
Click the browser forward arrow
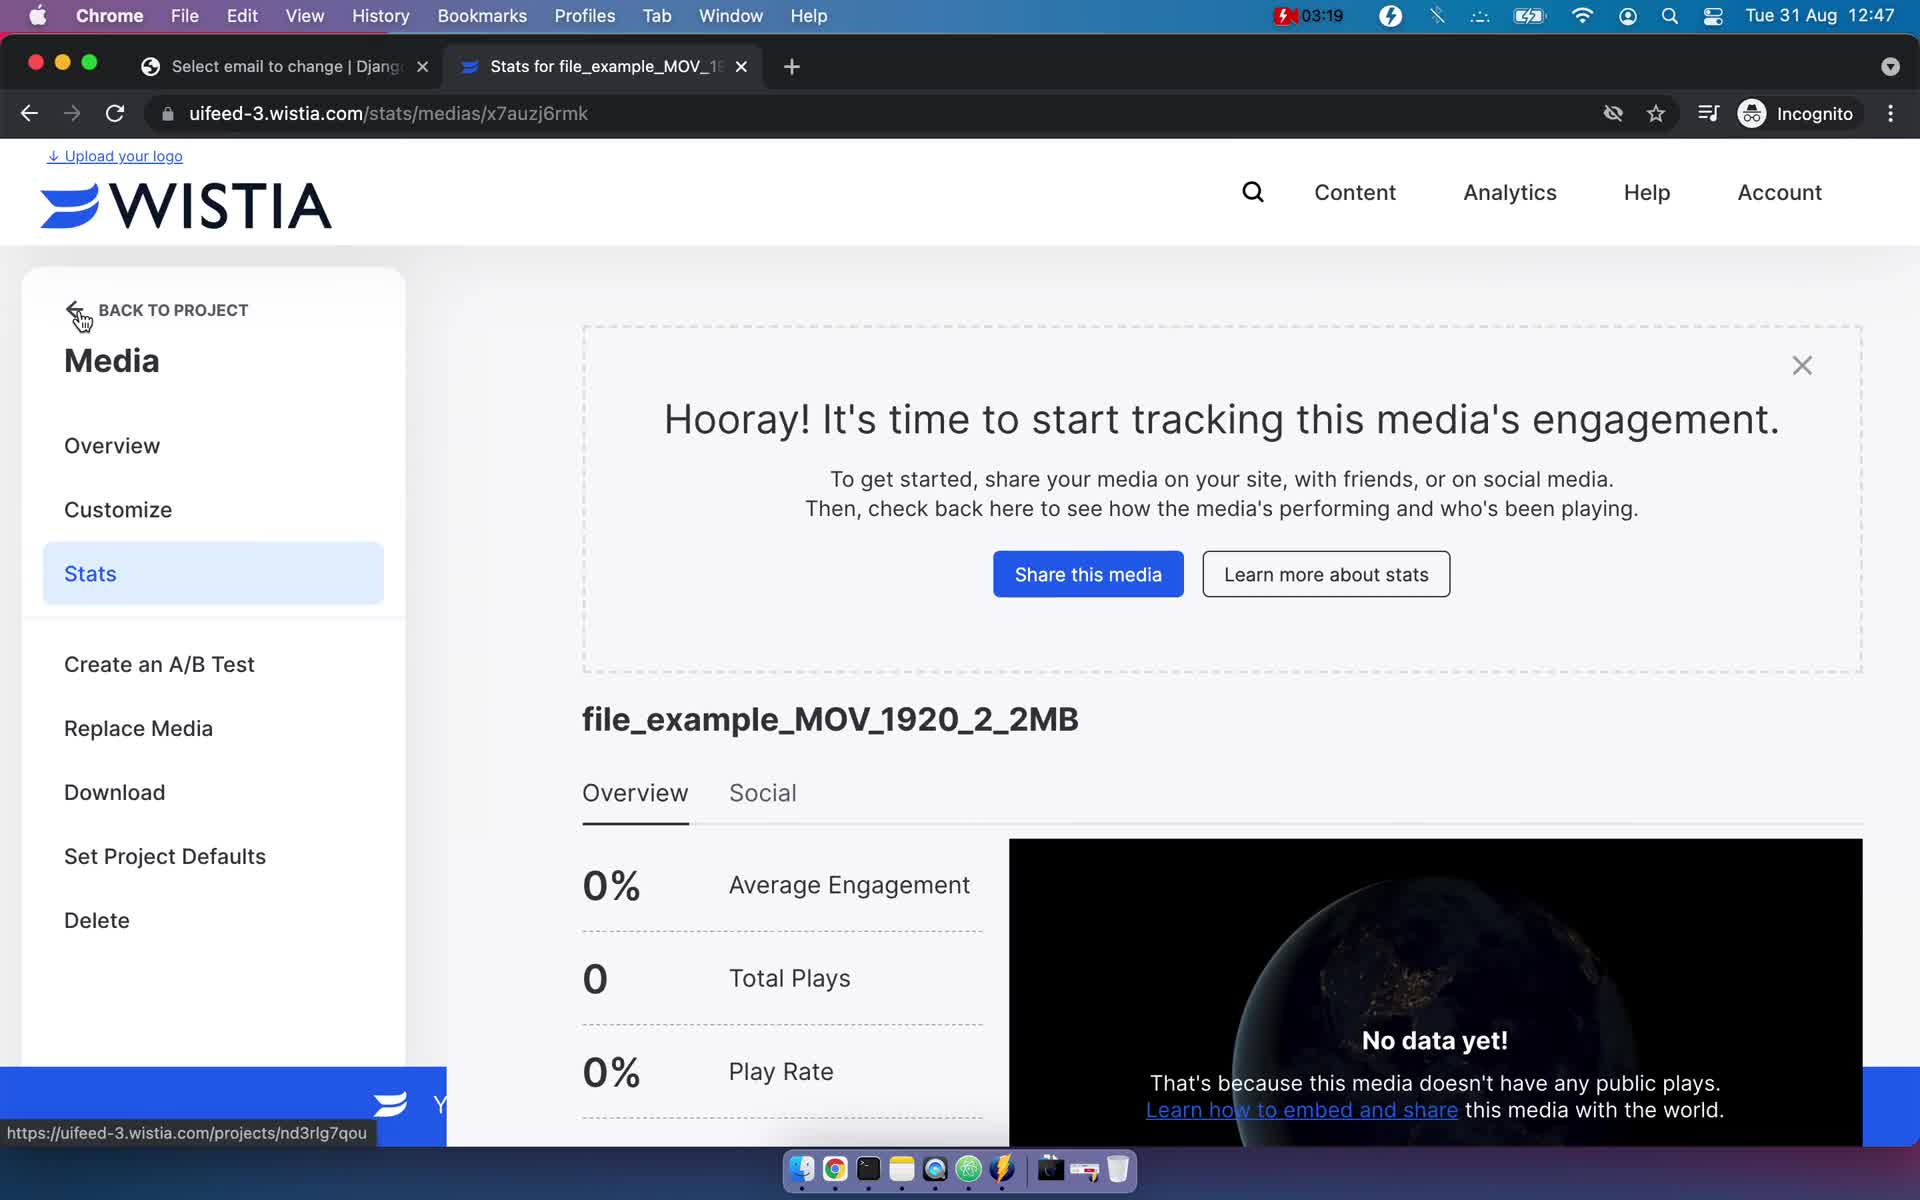pyautogui.click(x=72, y=113)
